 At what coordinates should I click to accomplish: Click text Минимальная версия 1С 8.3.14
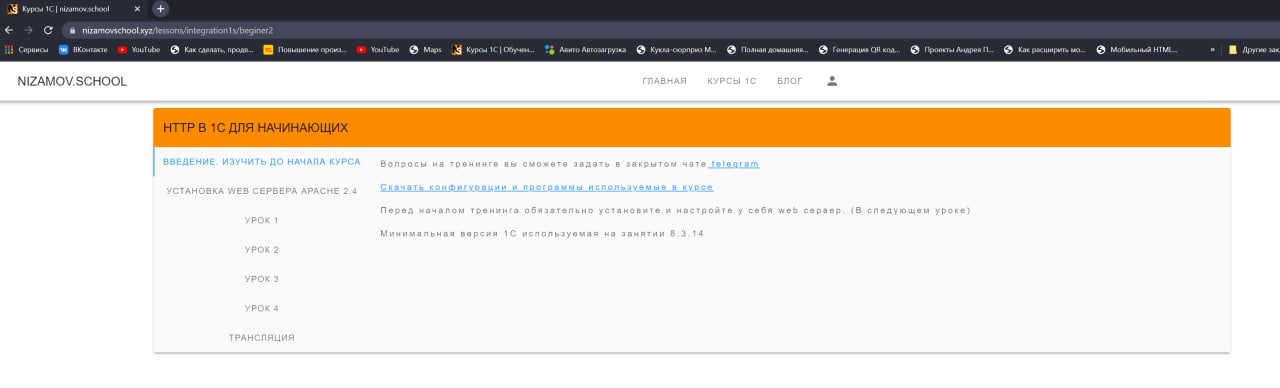pos(542,233)
